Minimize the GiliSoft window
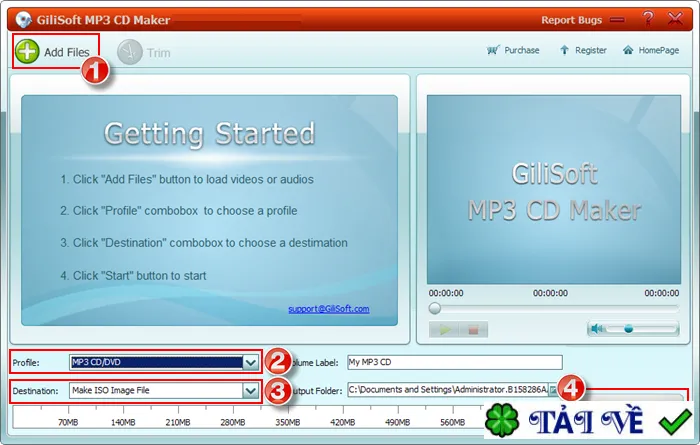This screenshot has width=700, height=445. click(617, 20)
